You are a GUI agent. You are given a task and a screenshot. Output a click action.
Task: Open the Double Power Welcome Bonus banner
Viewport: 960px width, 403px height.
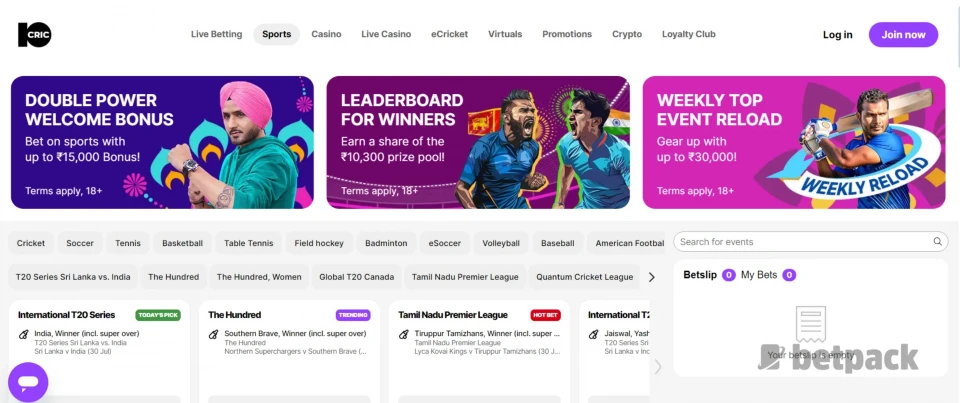pyautogui.click(x=162, y=142)
